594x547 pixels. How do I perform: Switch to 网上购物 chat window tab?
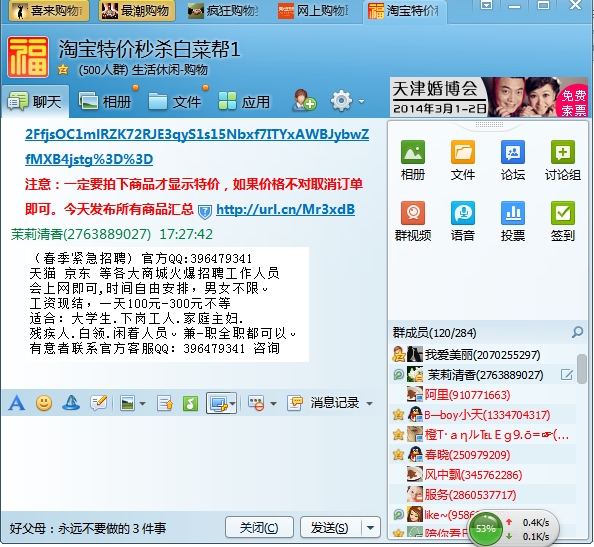(x=313, y=11)
